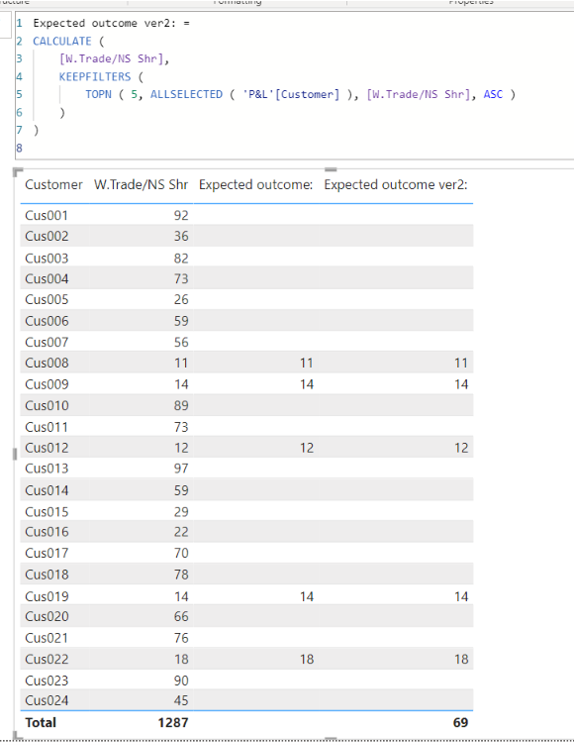Screen dimensions: 574x745
Task: Click the ver2 total value 69
Action: coord(460,723)
